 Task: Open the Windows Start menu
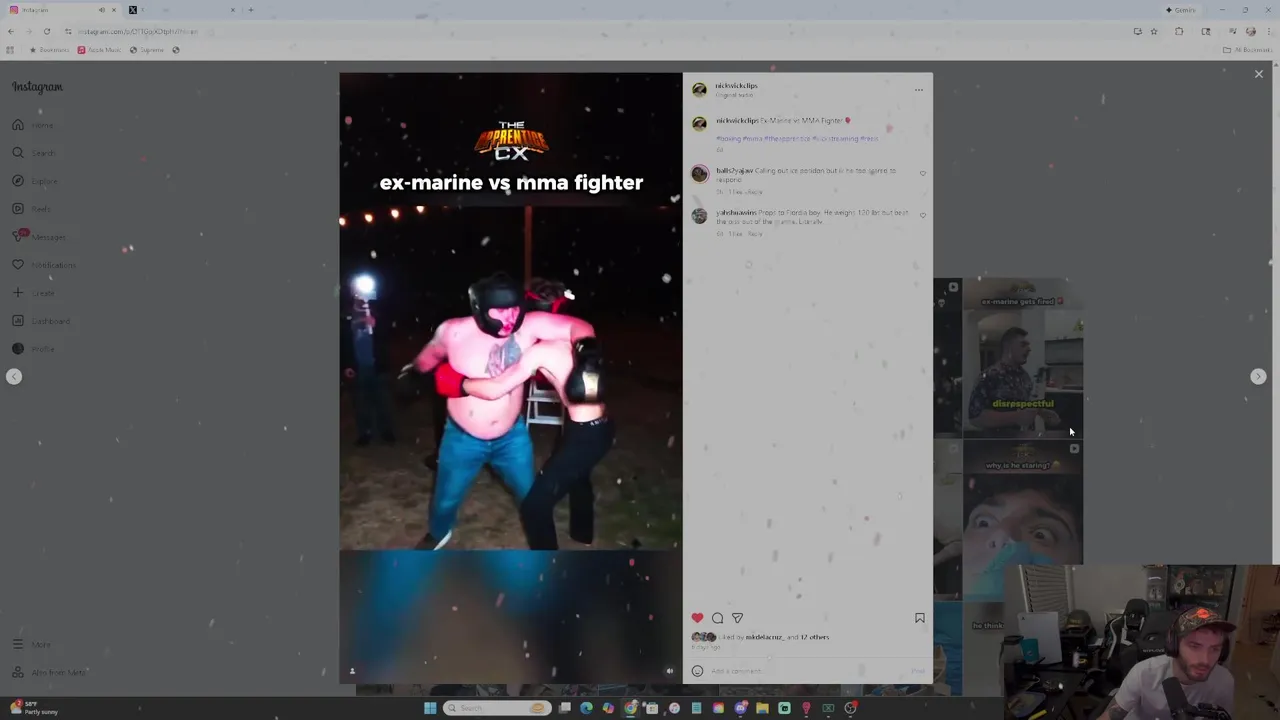tap(430, 708)
